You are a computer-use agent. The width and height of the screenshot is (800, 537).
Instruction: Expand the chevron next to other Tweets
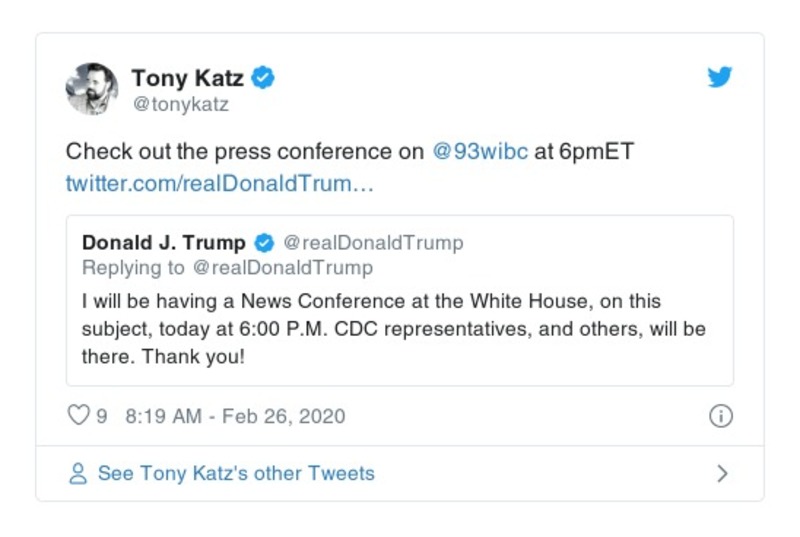tap(722, 474)
